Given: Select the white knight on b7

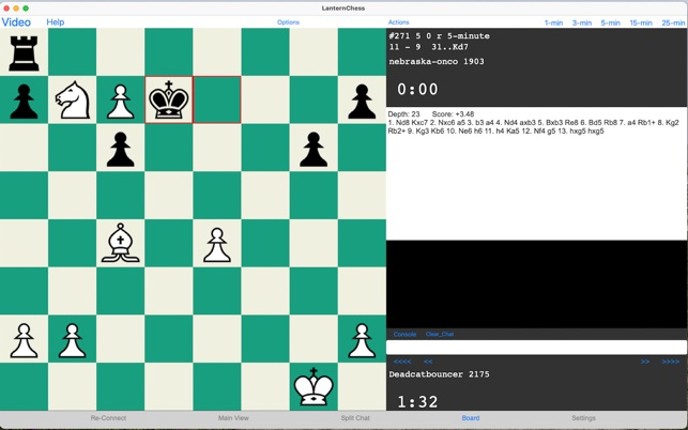Looking at the screenshot, I should (73, 100).
